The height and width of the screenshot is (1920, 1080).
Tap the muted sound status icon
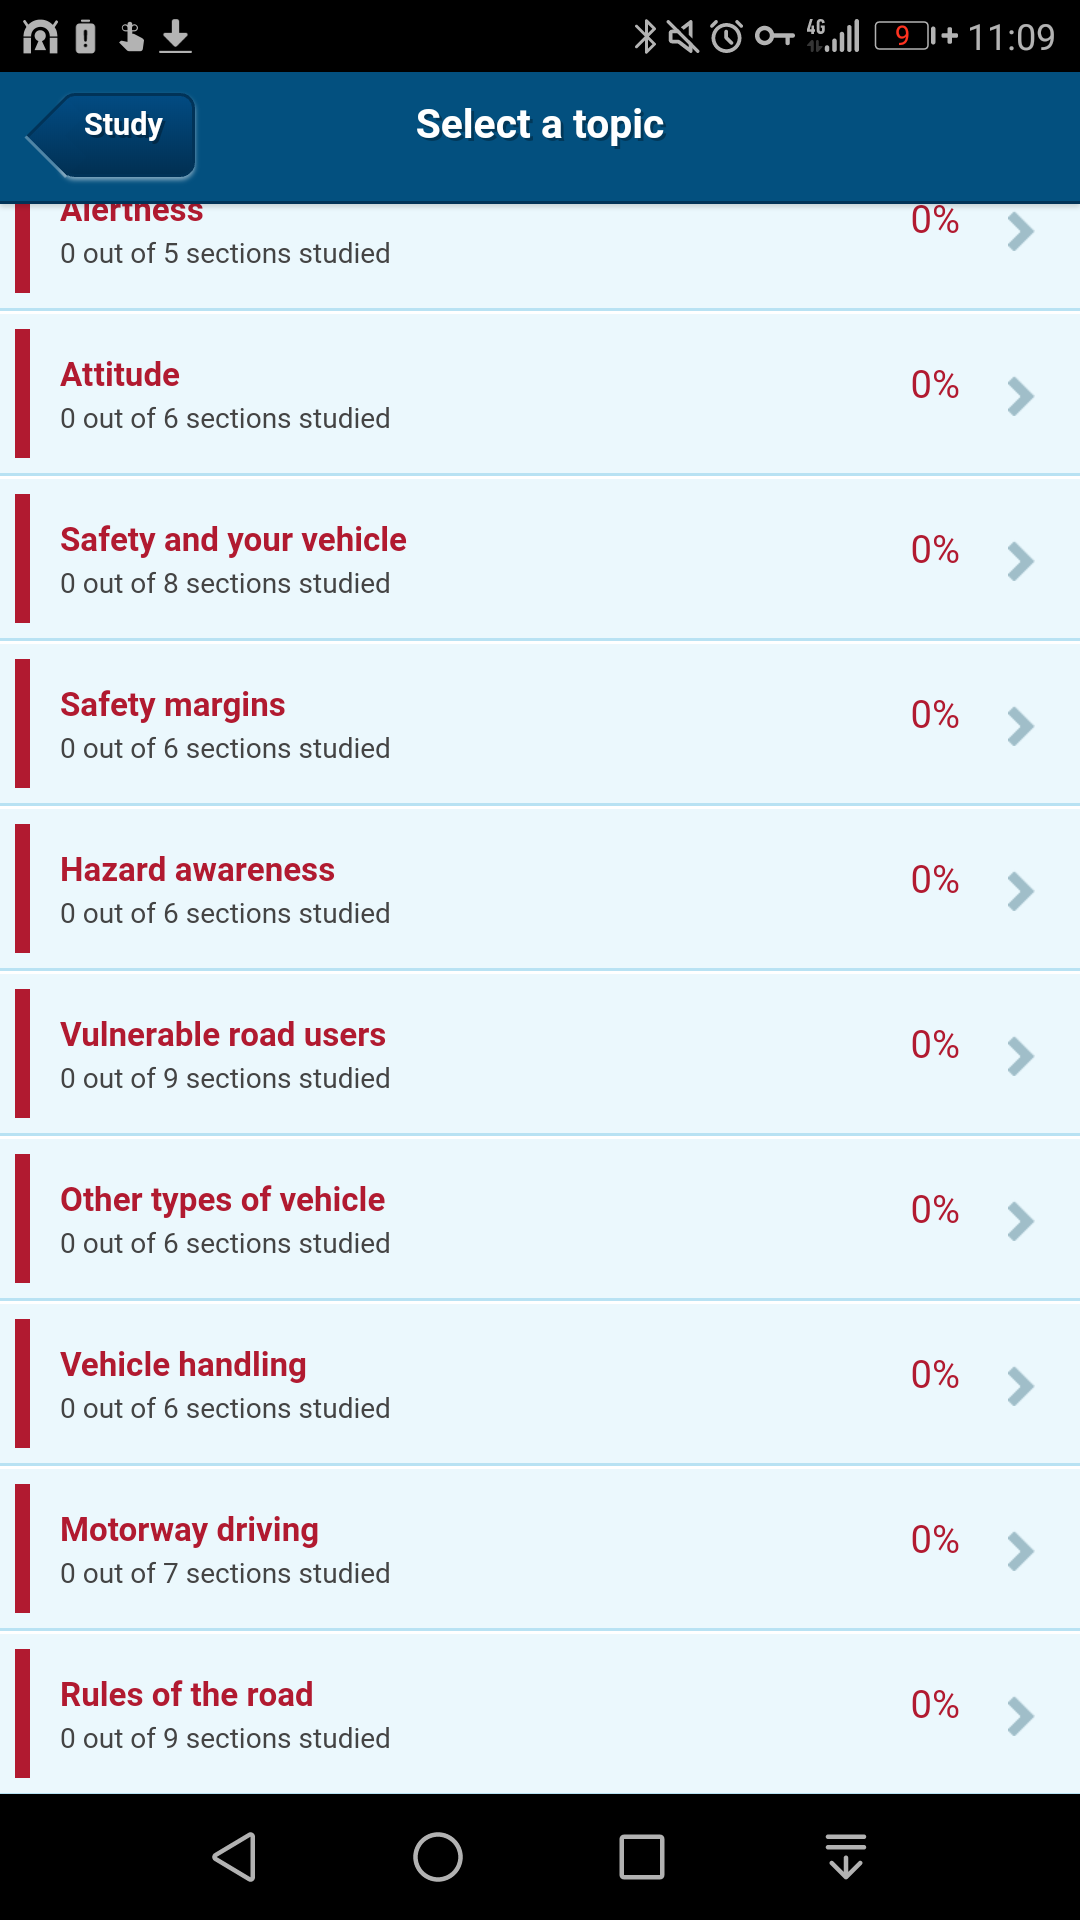[x=684, y=37]
